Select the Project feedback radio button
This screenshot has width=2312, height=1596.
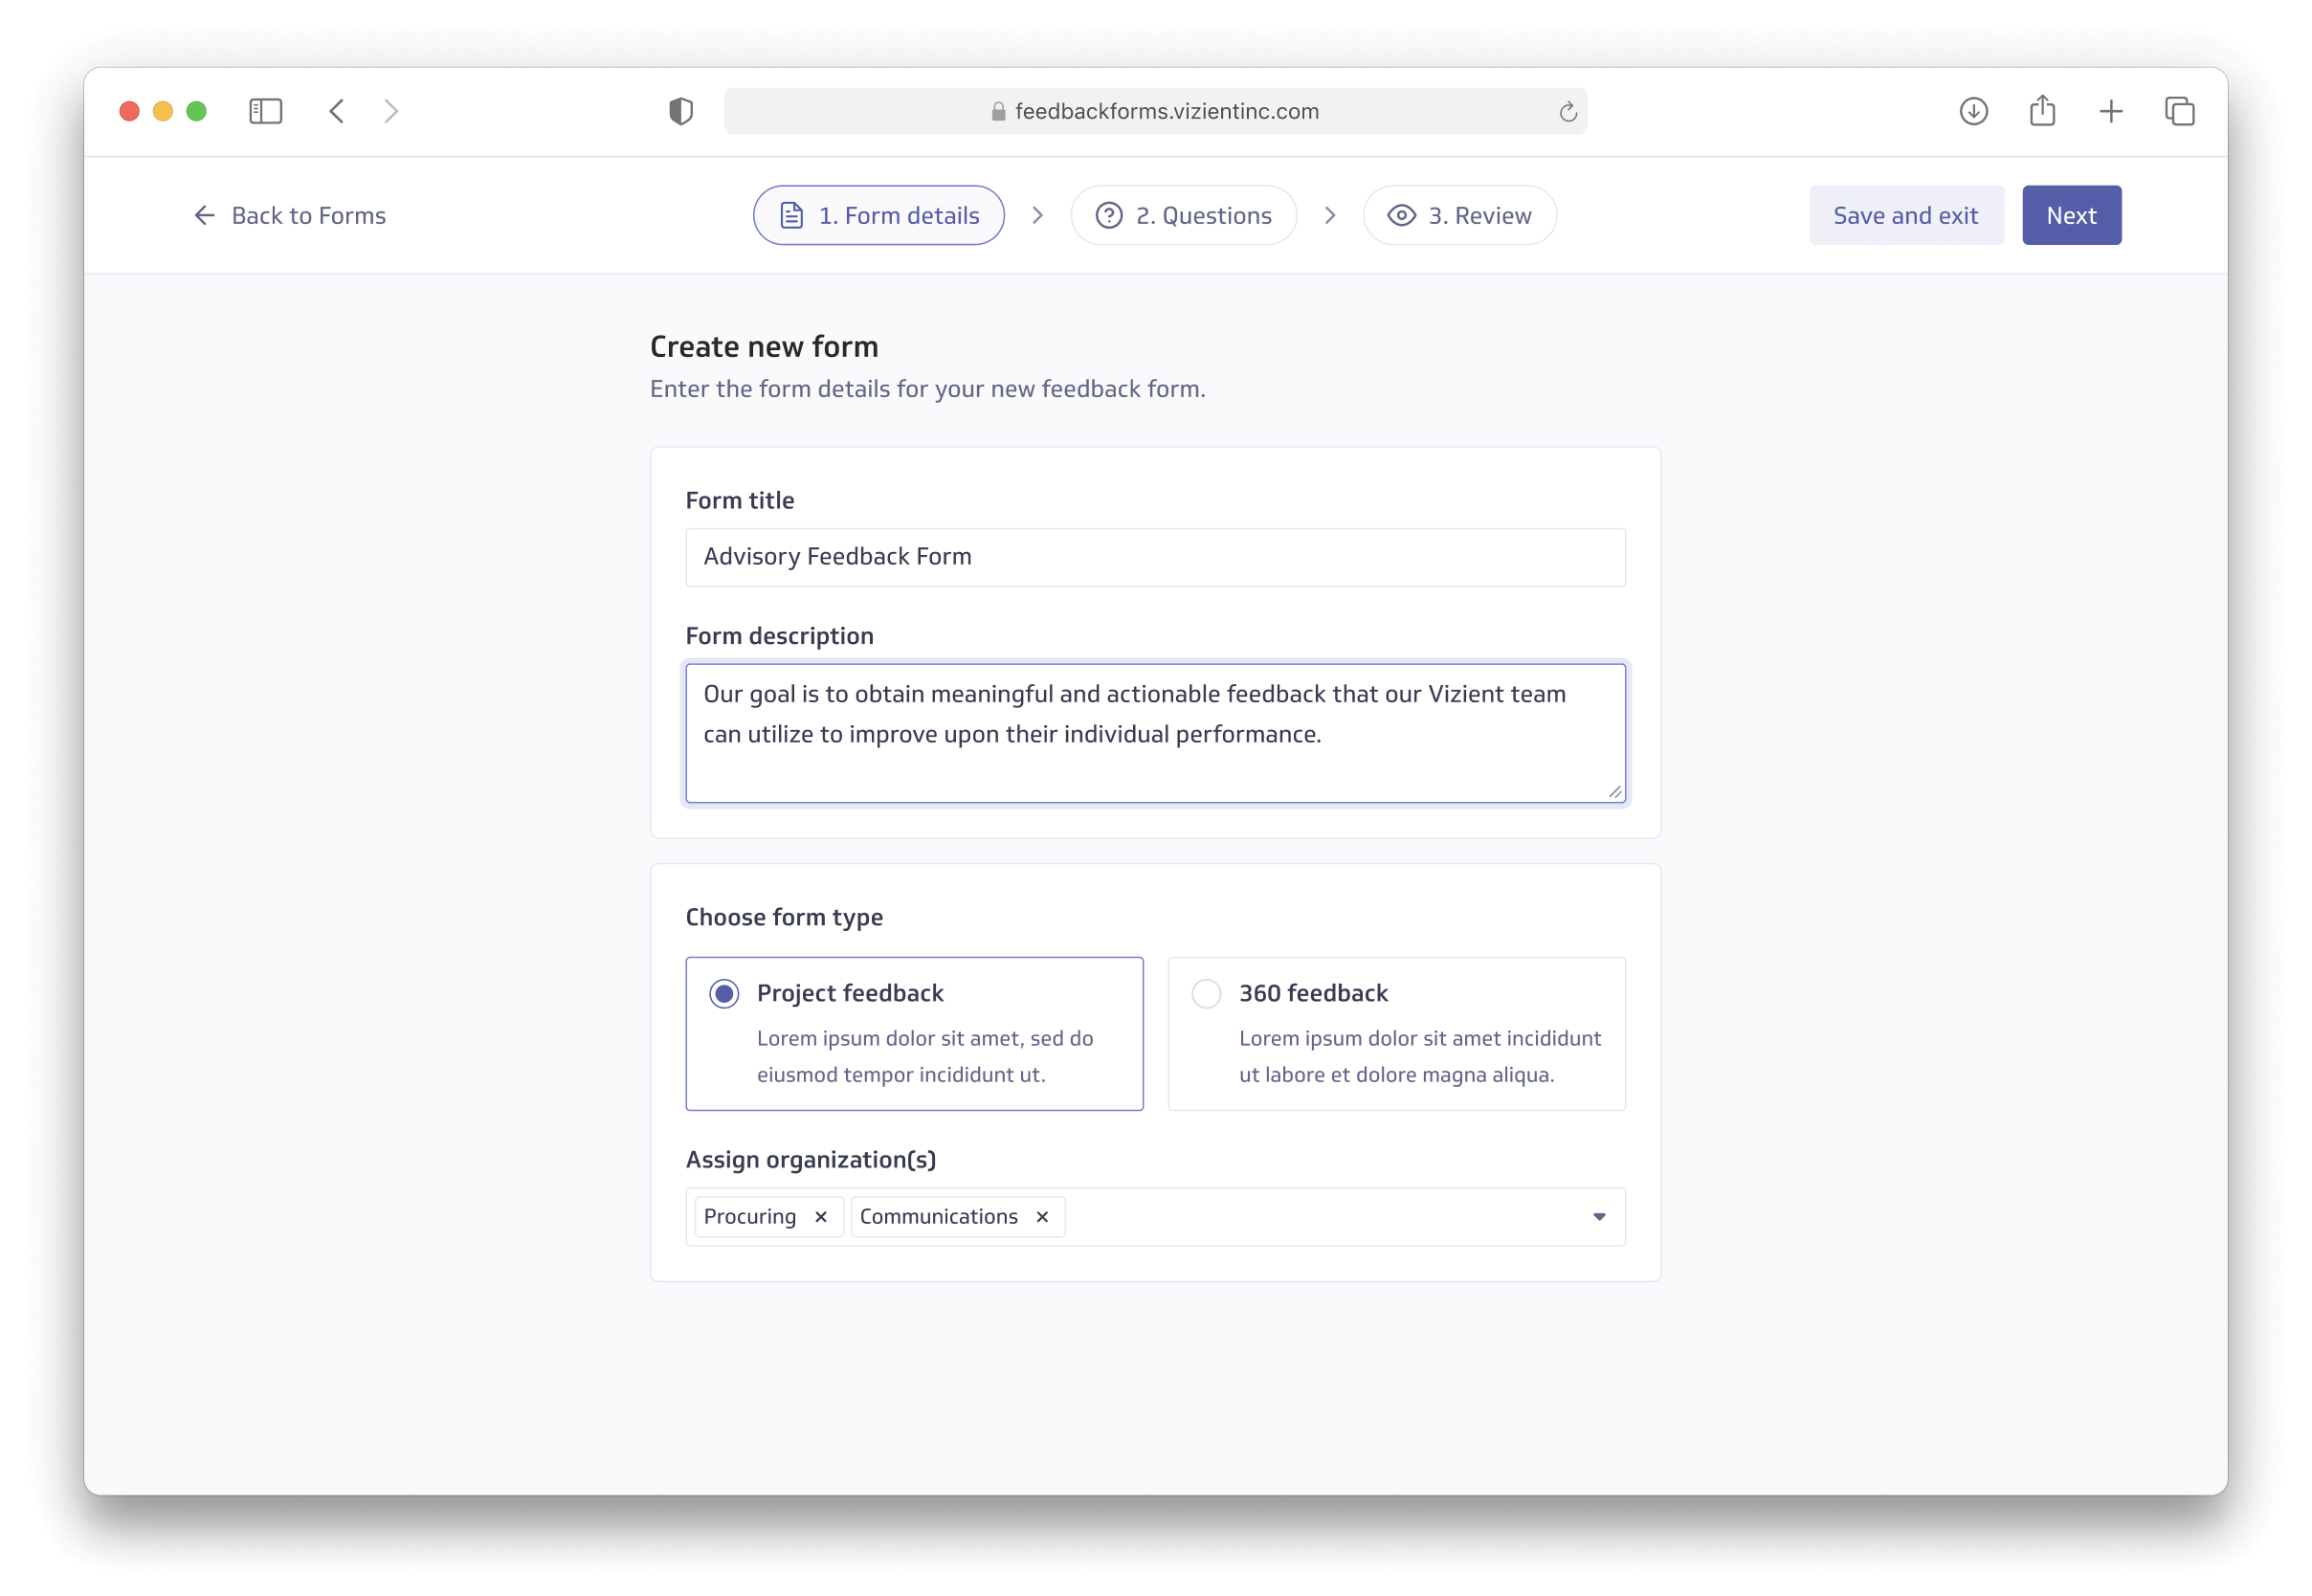point(724,993)
